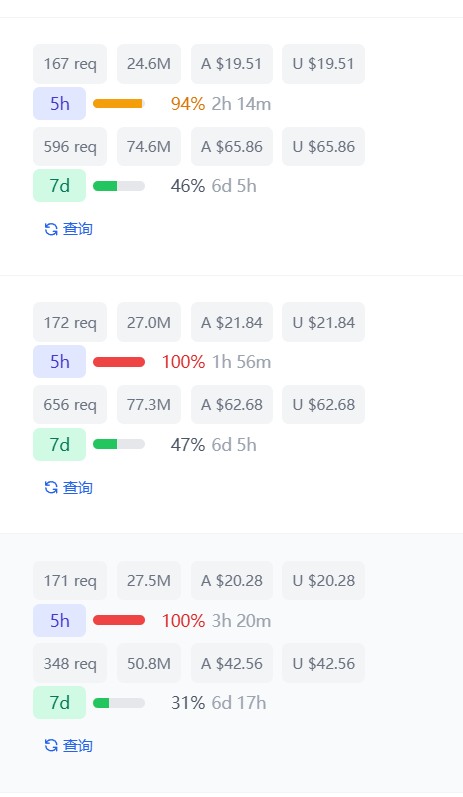This screenshot has width=463, height=797.
Task: Select the 7d badge beside 46%
Action: click(59, 186)
